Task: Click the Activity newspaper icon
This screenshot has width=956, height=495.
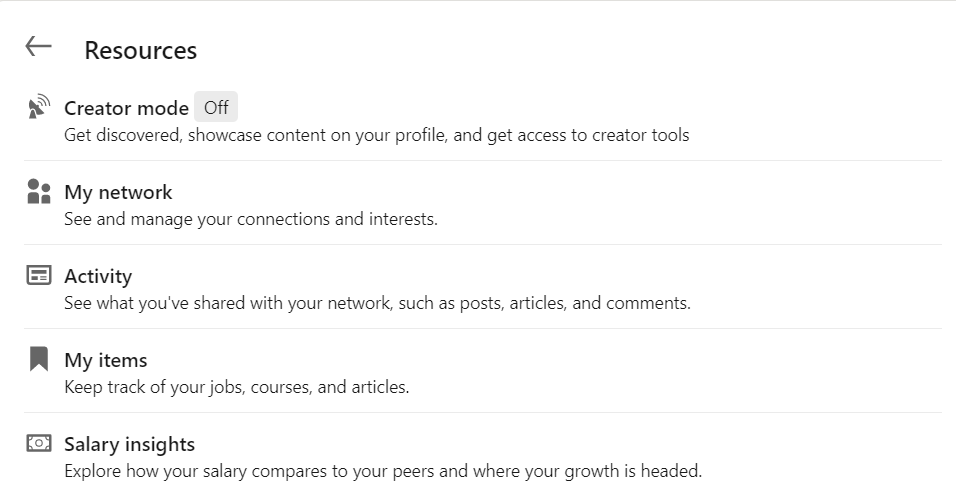Action: (x=38, y=276)
